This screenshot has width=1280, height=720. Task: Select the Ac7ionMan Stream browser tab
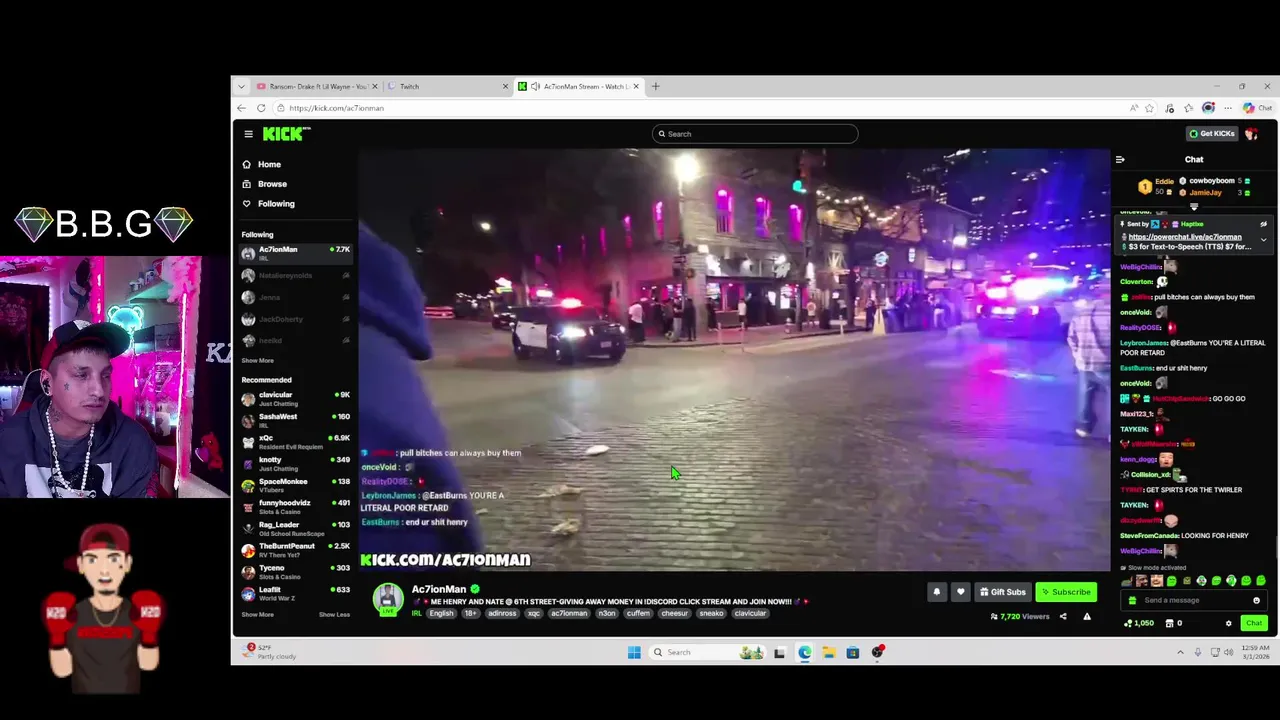[579, 86]
